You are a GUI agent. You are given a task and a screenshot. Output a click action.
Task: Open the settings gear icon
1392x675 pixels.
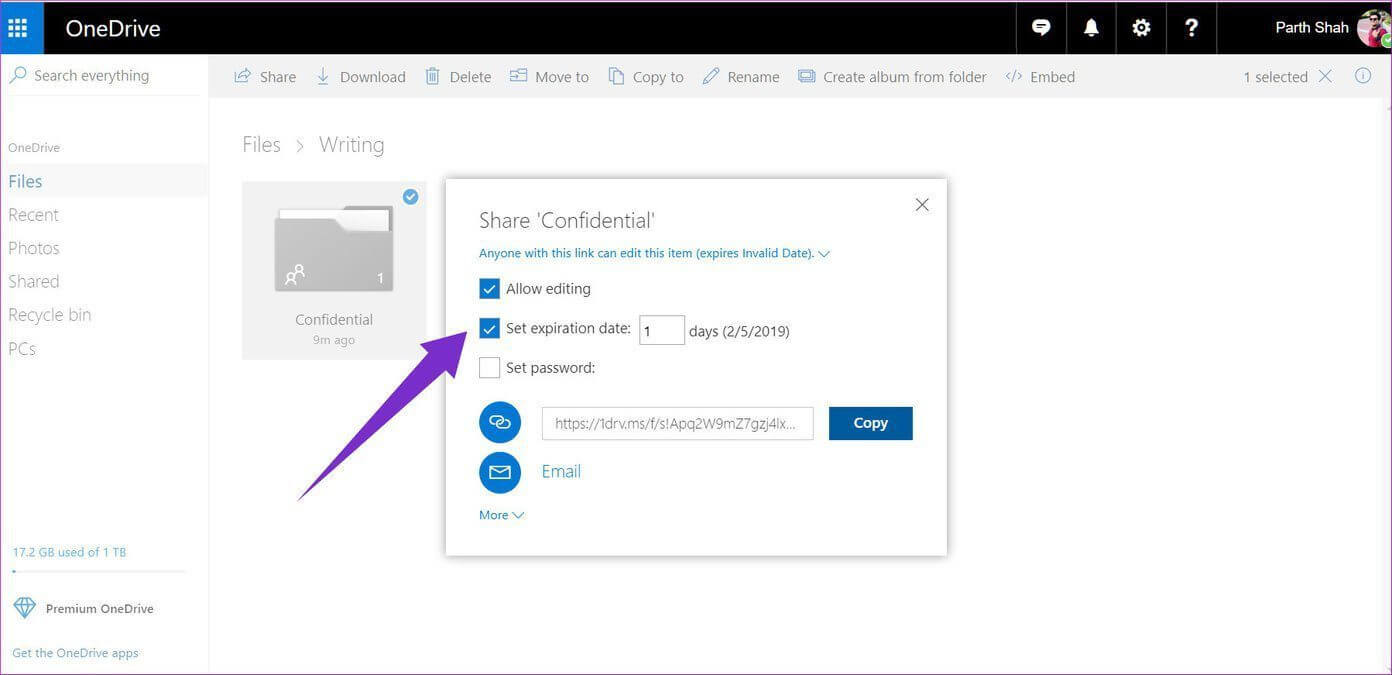click(x=1141, y=28)
